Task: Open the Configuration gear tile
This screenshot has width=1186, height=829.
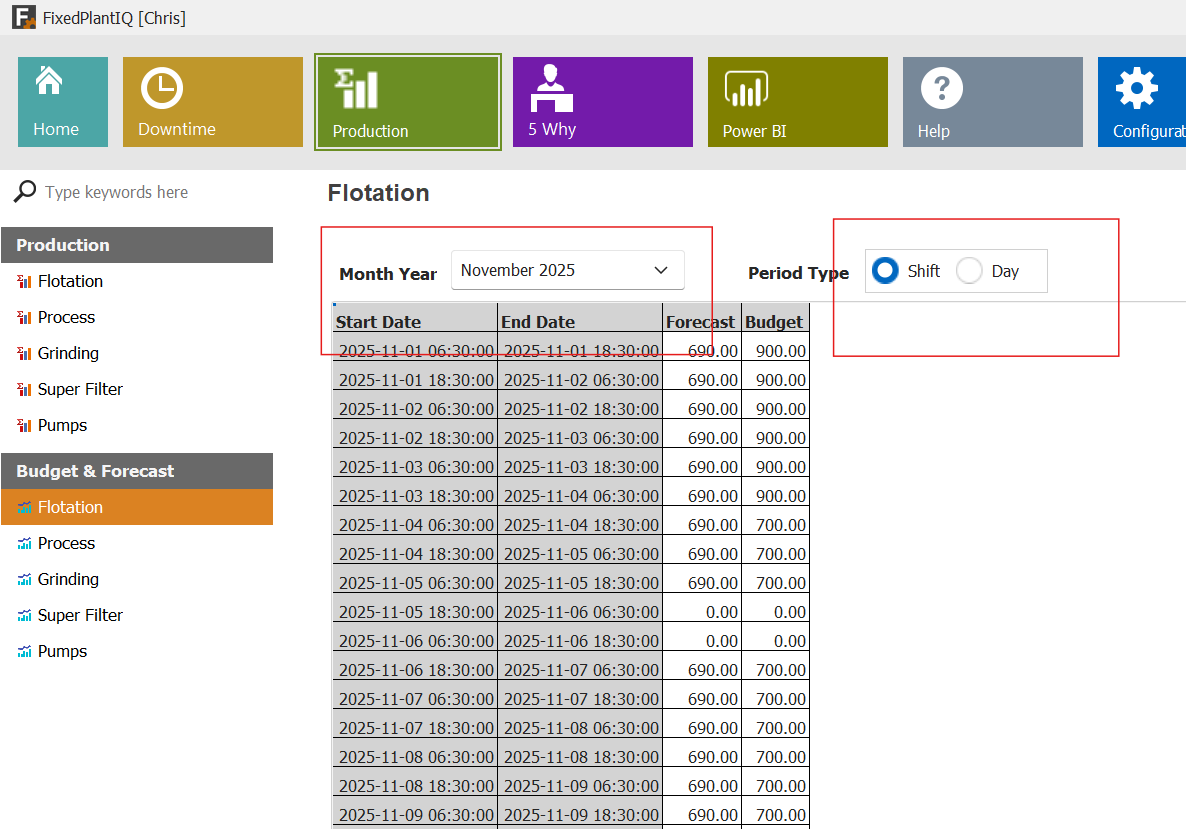Action: tap(1141, 102)
